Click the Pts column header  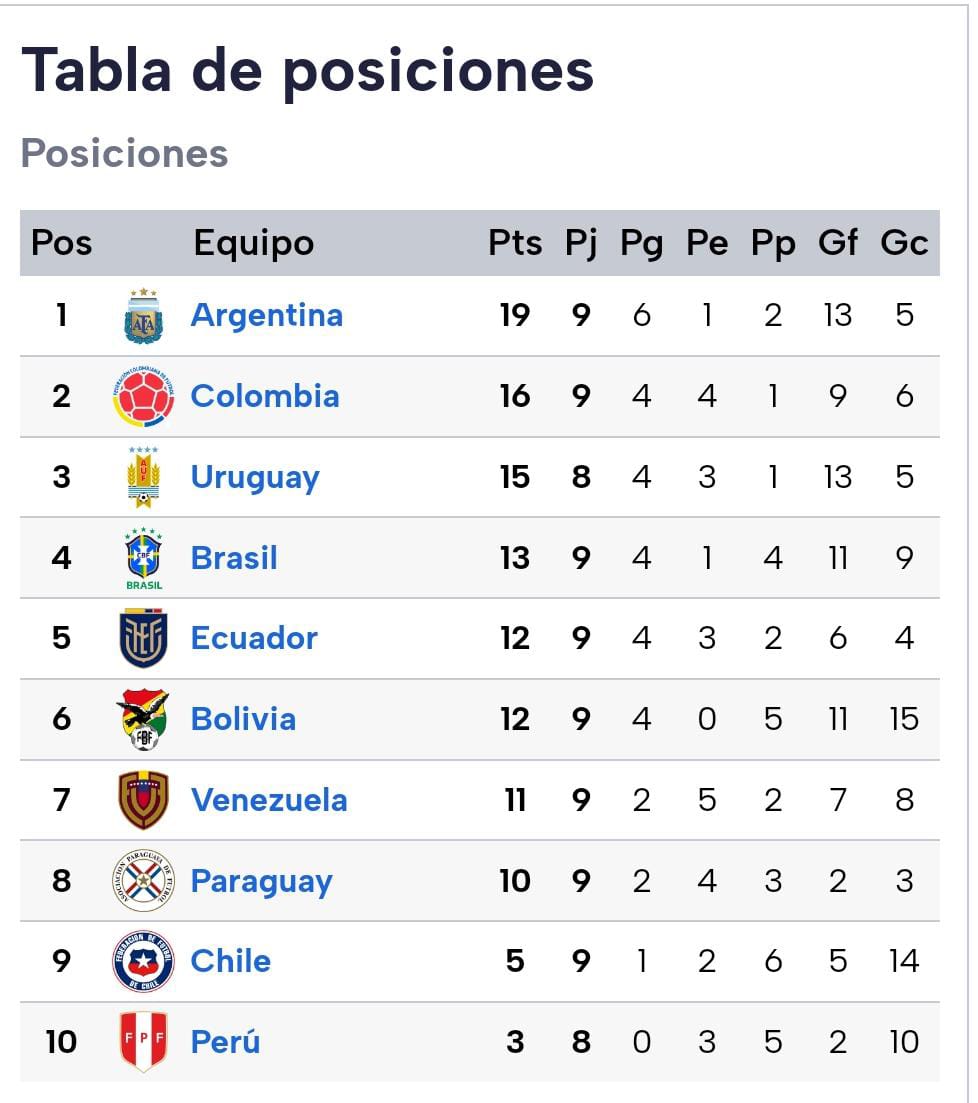pos(515,243)
